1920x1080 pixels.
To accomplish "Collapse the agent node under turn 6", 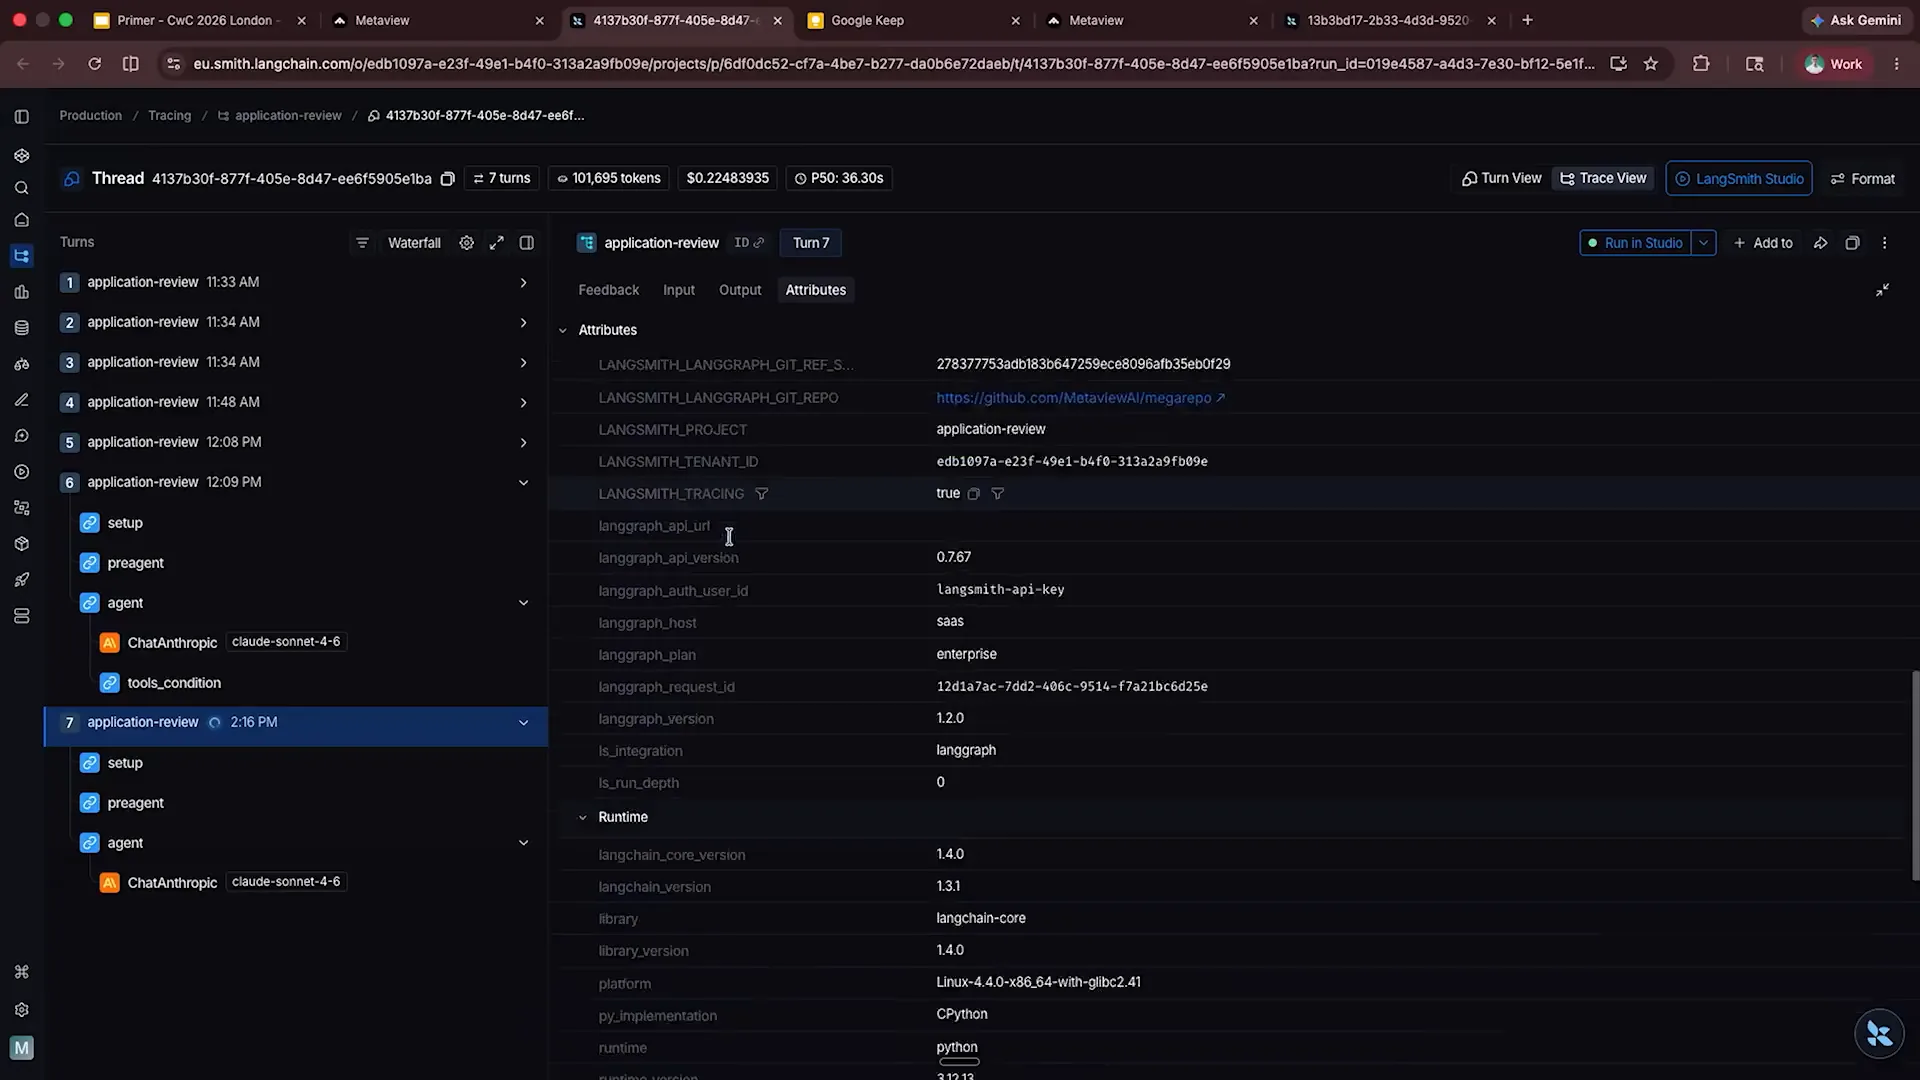I will 523,603.
